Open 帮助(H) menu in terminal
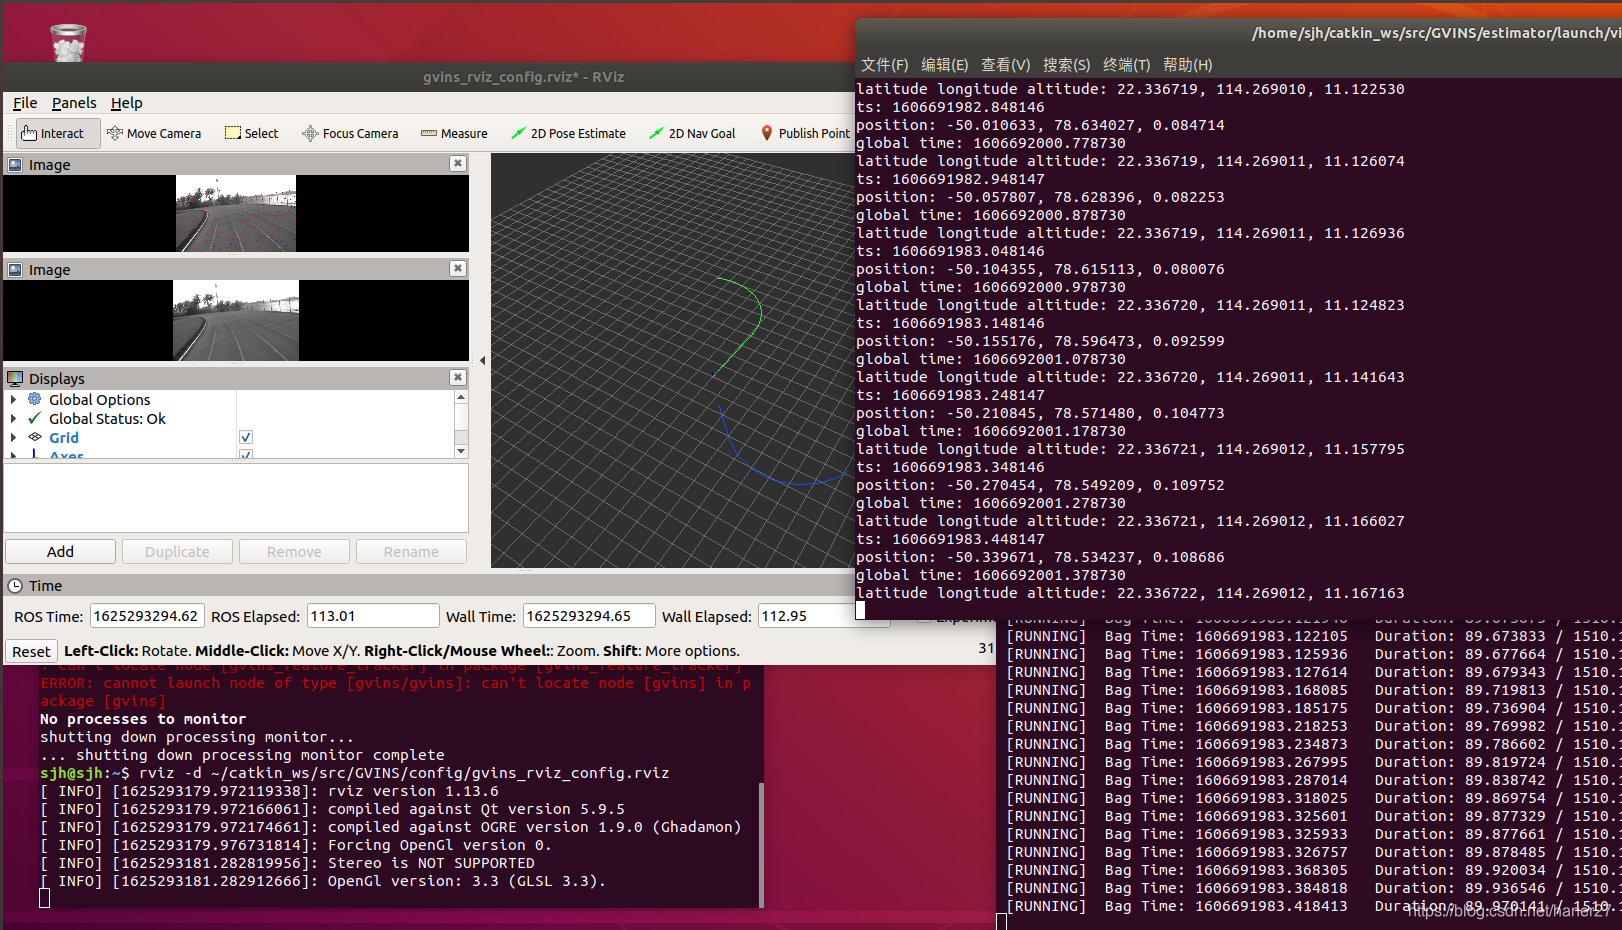The image size is (1622, 930). coord(1188,65)
